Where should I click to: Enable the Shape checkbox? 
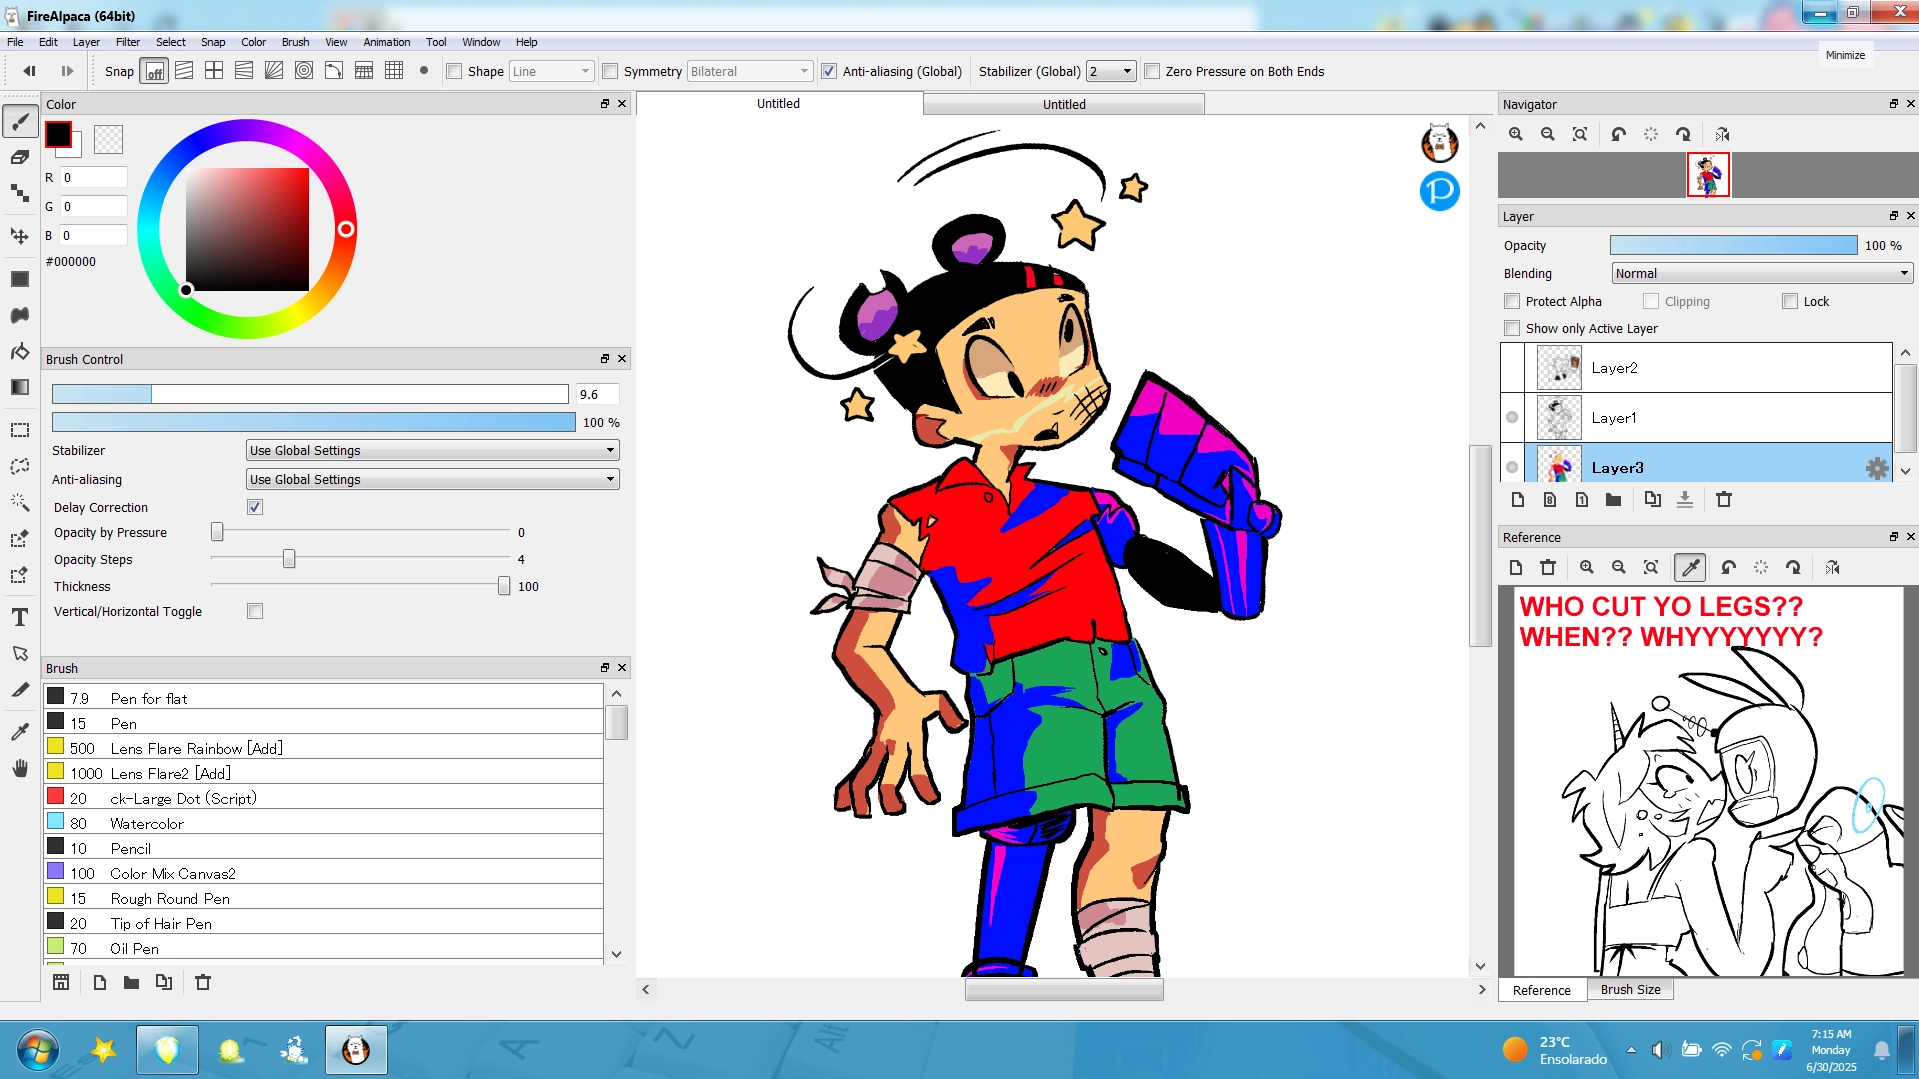coord(454,71)
